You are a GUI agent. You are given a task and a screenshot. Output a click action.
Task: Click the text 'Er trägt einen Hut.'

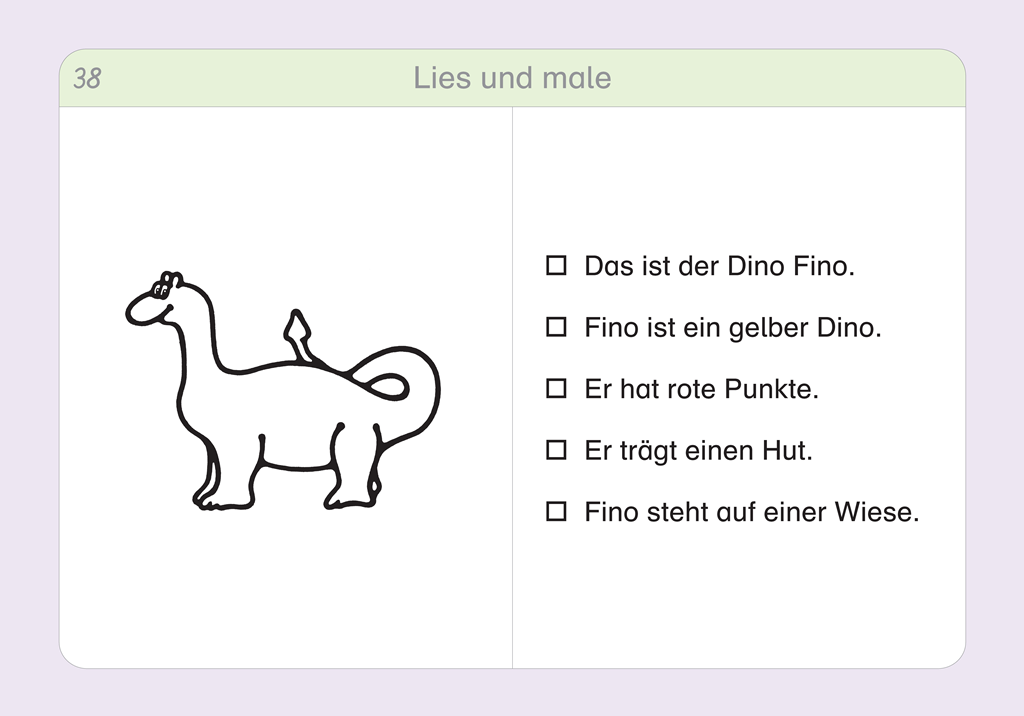click(698, 451)
